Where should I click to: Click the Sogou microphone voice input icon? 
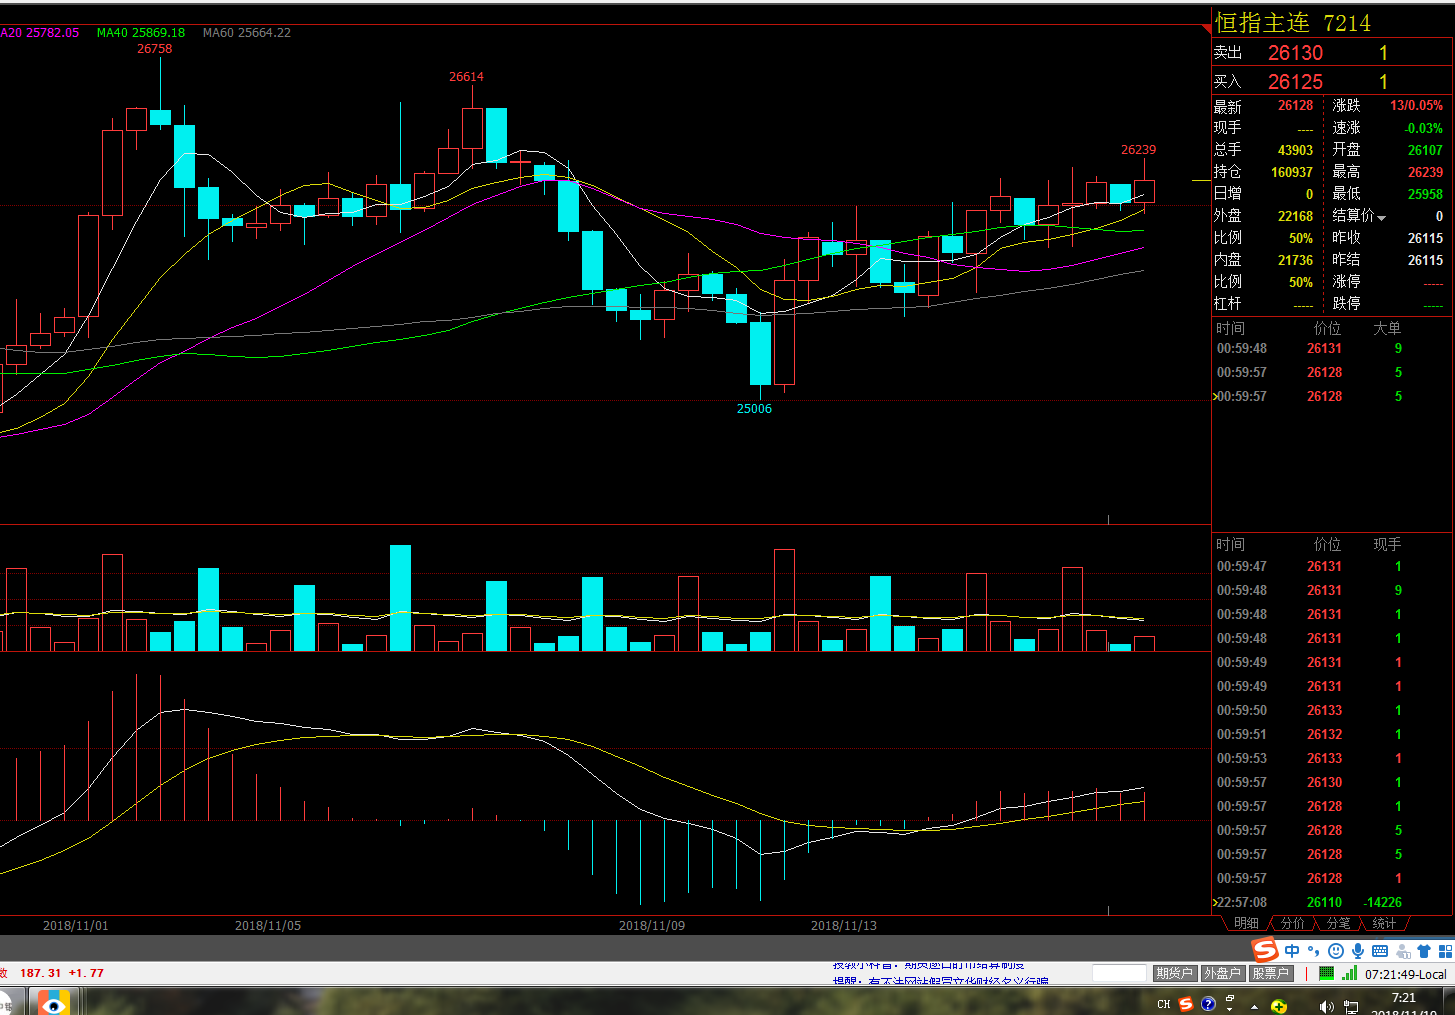(x=1357, y=951)
